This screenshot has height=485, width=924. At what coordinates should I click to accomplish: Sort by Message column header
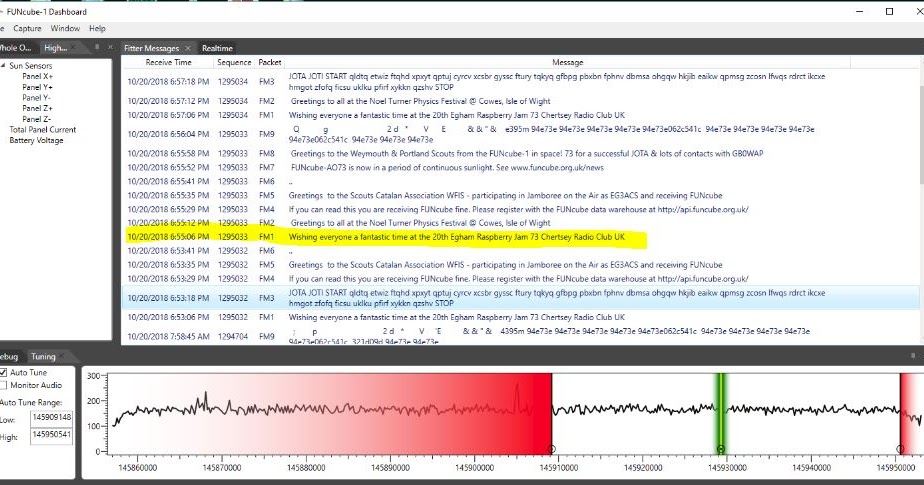pyautogui.click(x=567, y=62)
